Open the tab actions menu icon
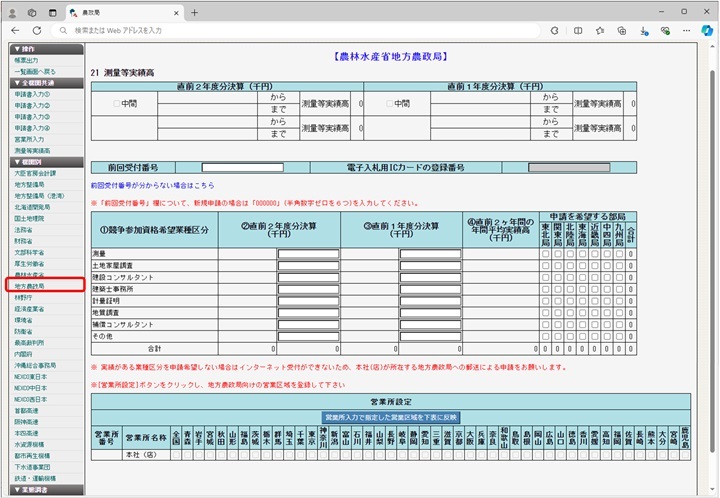This screenshot has height=498, width=720. click(x=52, y=13)
